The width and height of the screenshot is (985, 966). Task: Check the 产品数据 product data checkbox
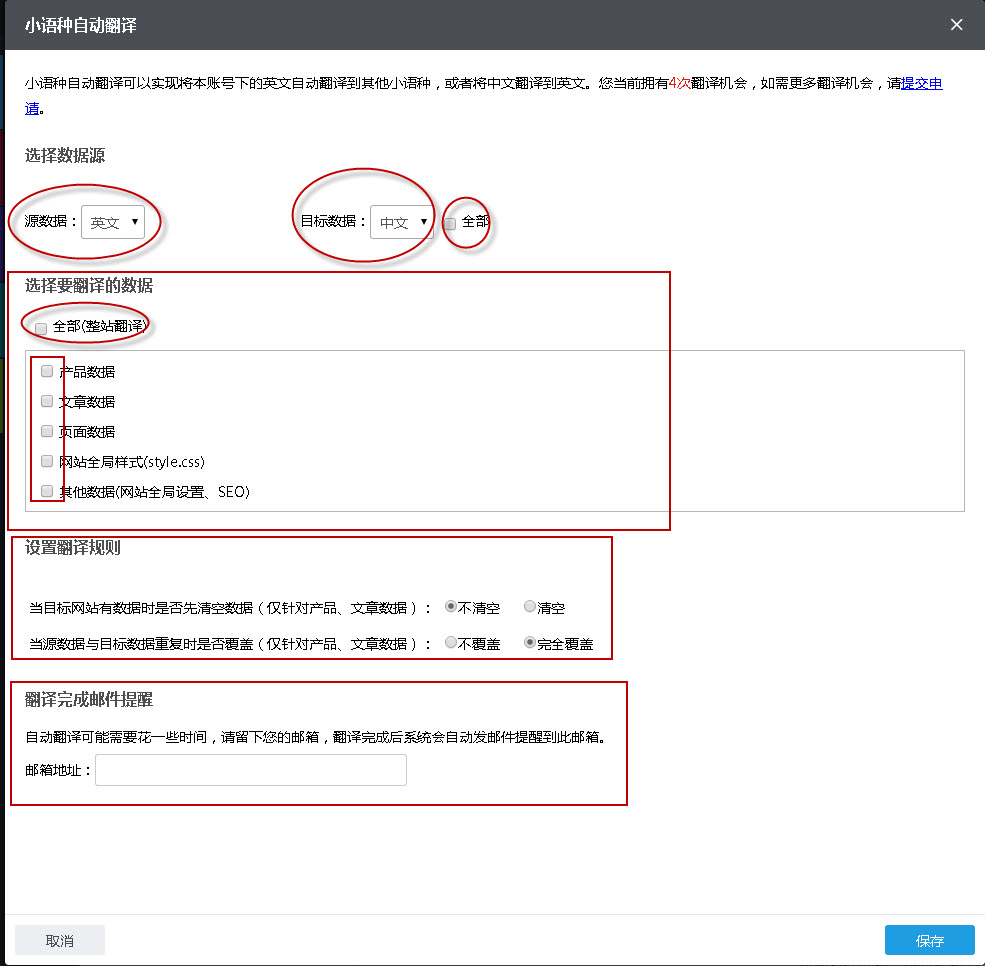click(x=46, y=370)
